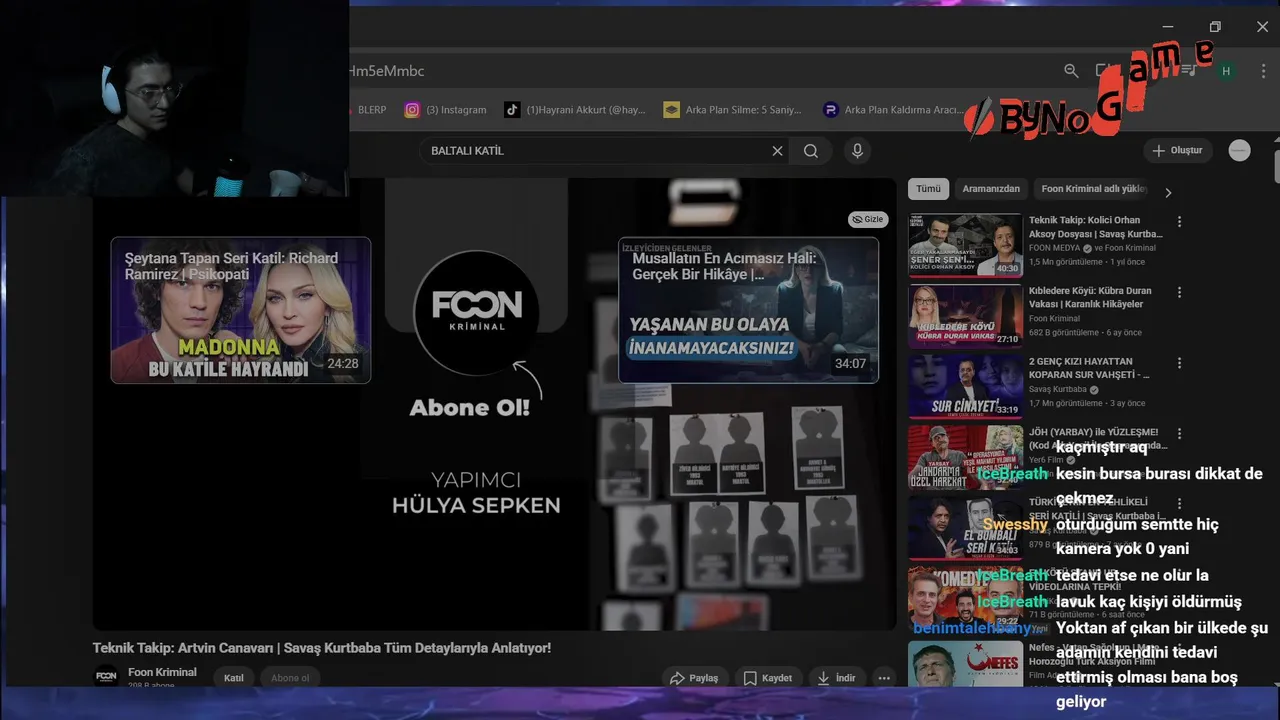Open options for El Bombalı Seri Katili video
Image resolution: width=1280 pixels, height=720 pixels.
pos(1179,504)
